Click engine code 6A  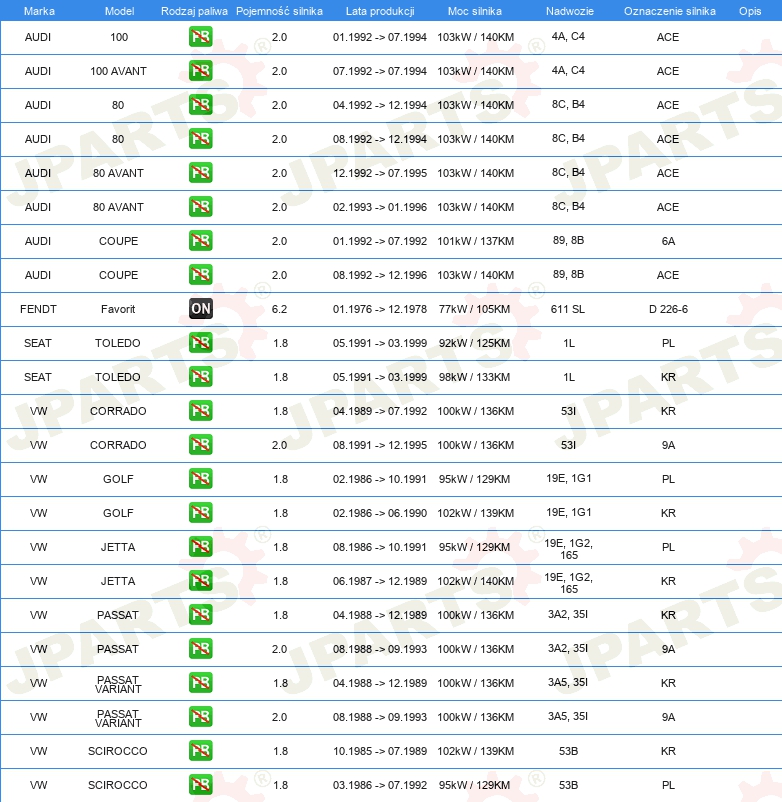tap(668, 241)
